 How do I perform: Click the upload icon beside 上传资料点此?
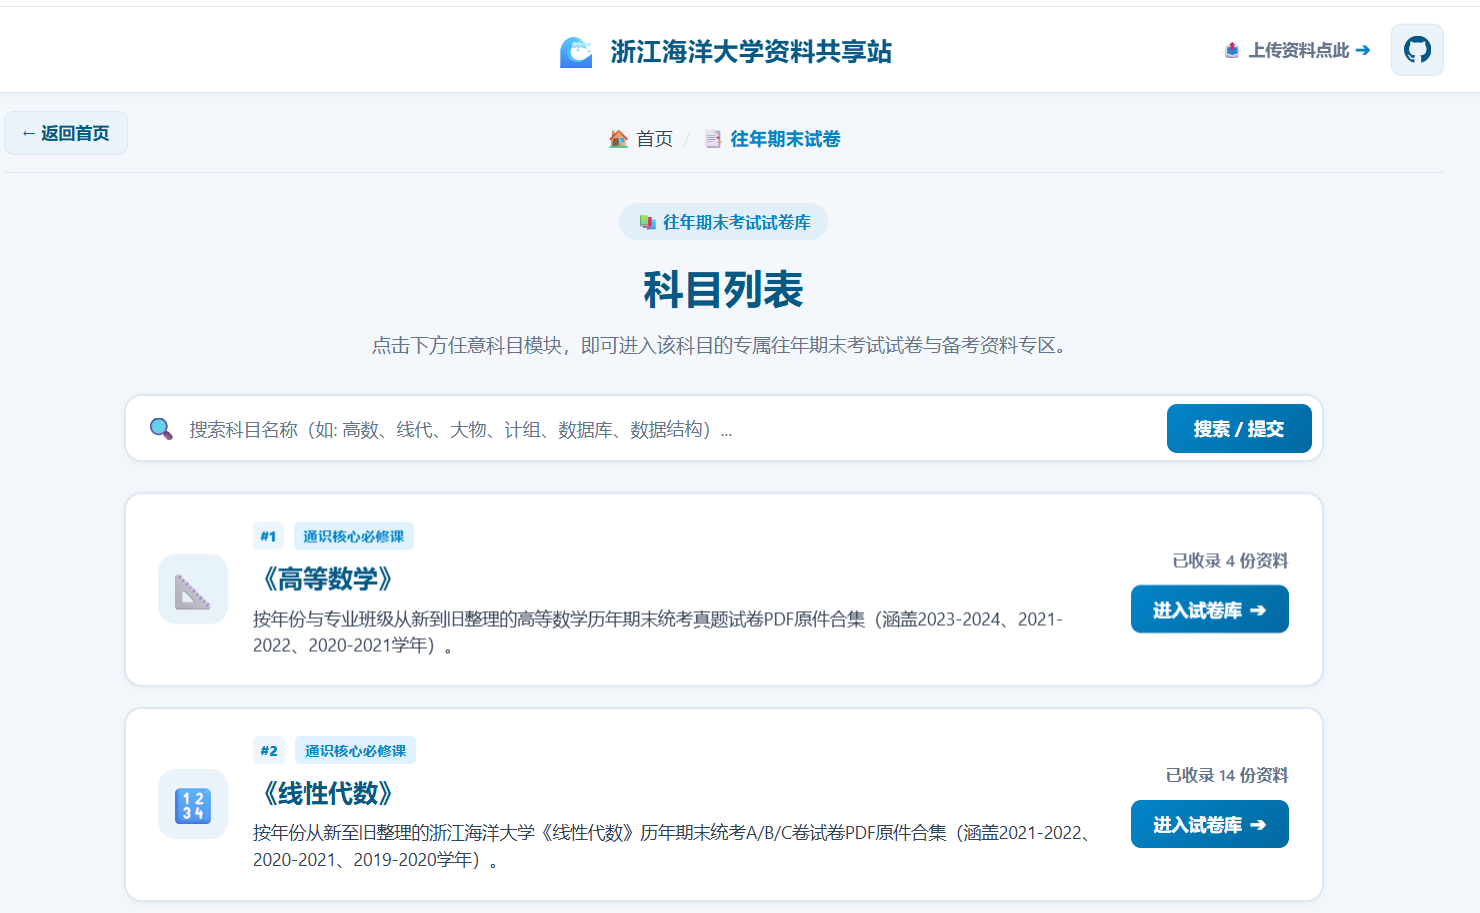(x=1232, y=50)
